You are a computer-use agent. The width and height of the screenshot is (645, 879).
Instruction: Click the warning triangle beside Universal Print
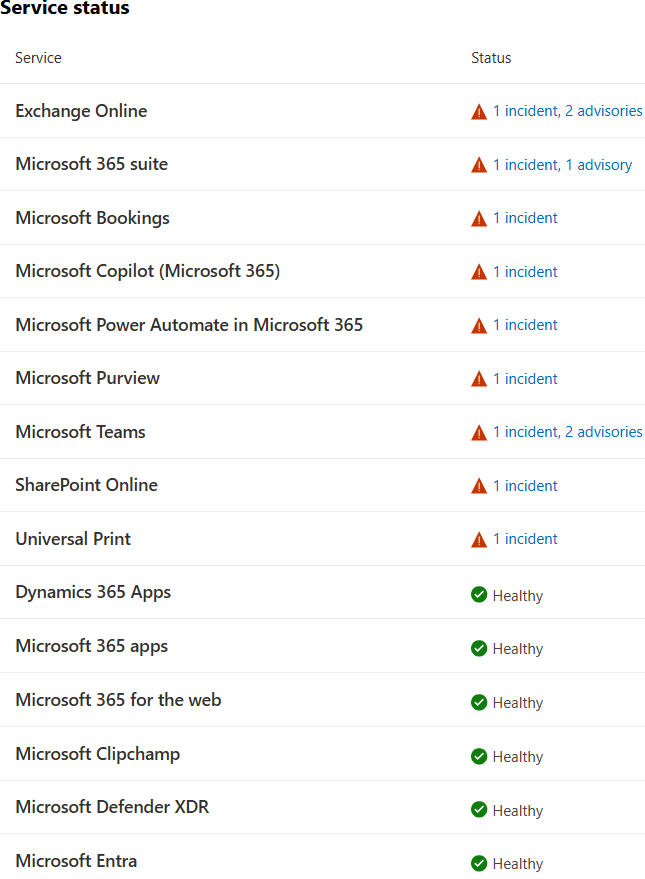[x=479, y=539]
